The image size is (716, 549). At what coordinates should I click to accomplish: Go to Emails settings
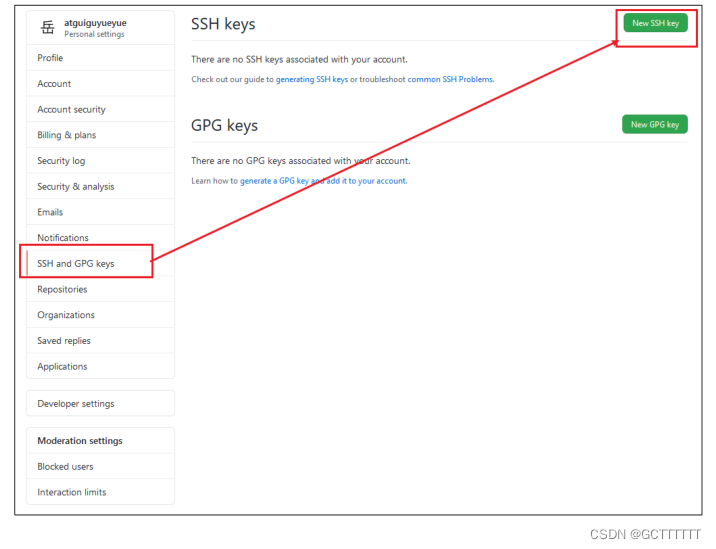pyautogui.click(x=100, y=212)
